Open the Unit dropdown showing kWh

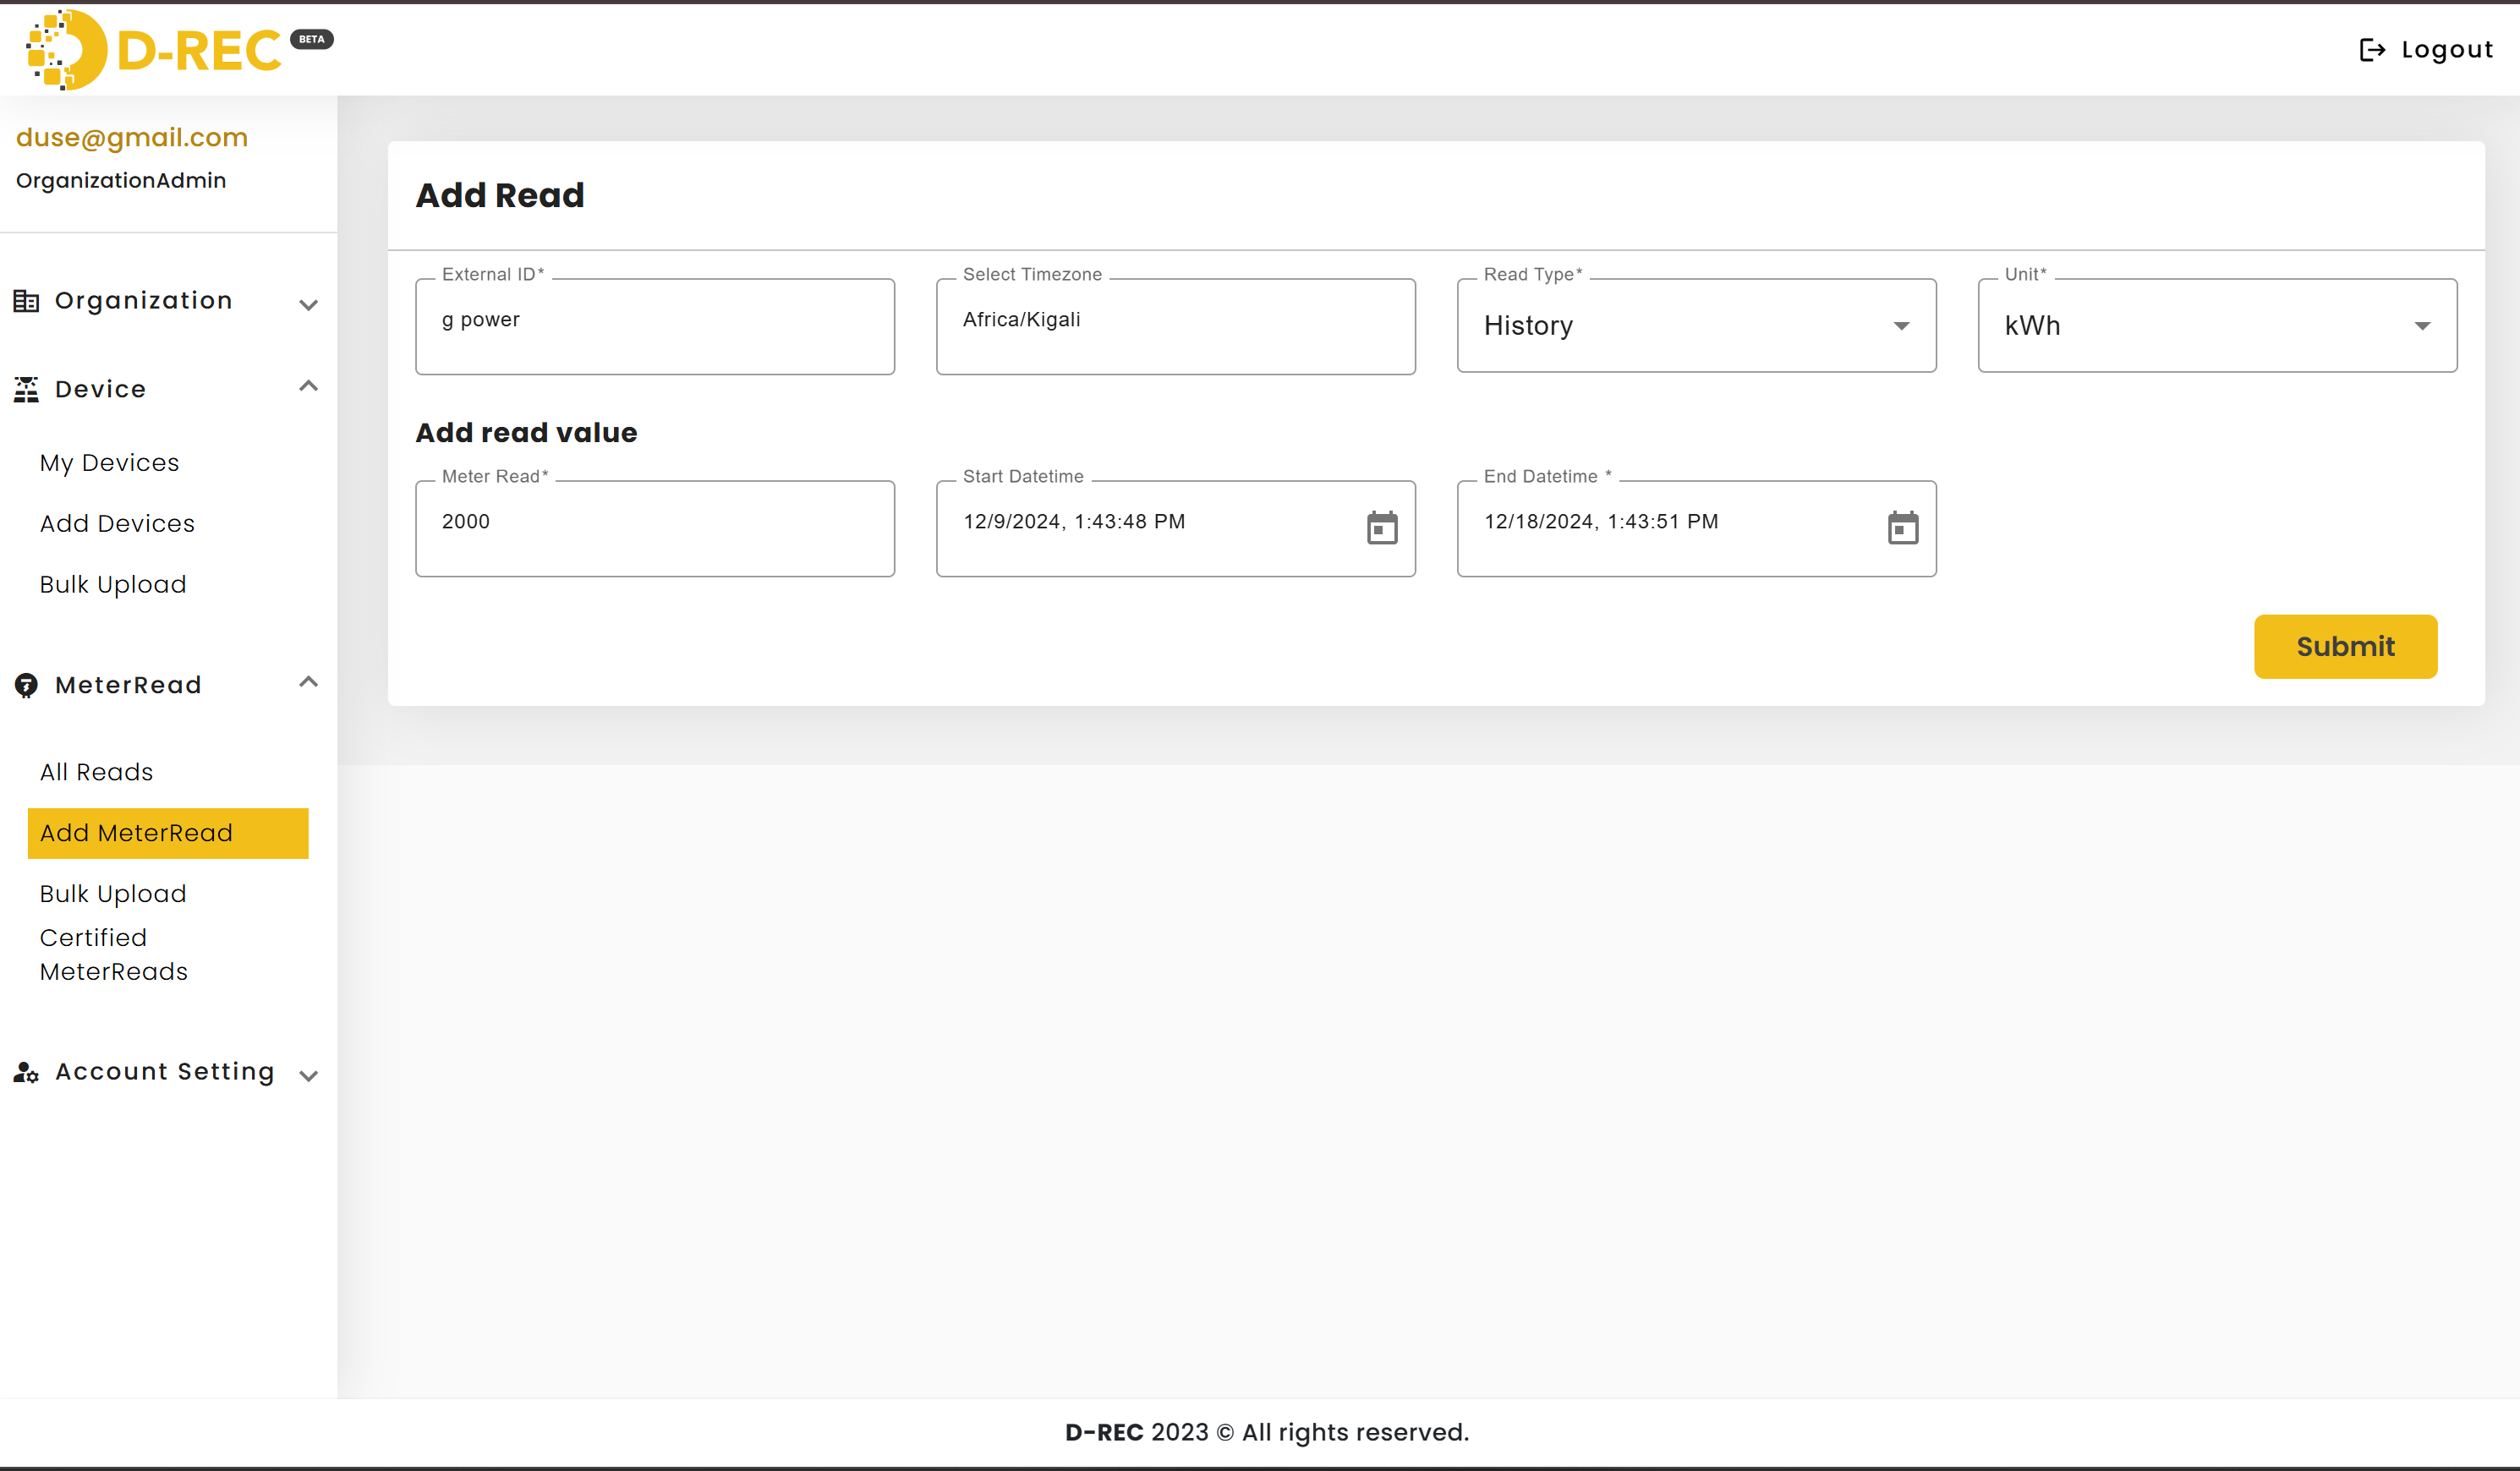click(x=2217, y=326)
